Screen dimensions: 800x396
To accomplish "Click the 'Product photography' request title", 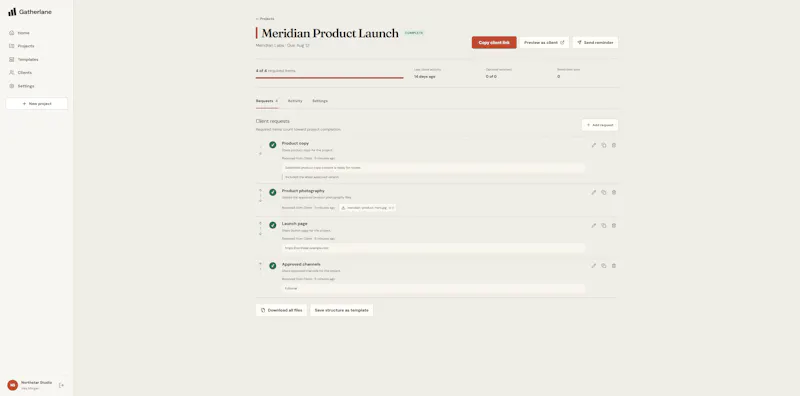I will tap(303, 191).
